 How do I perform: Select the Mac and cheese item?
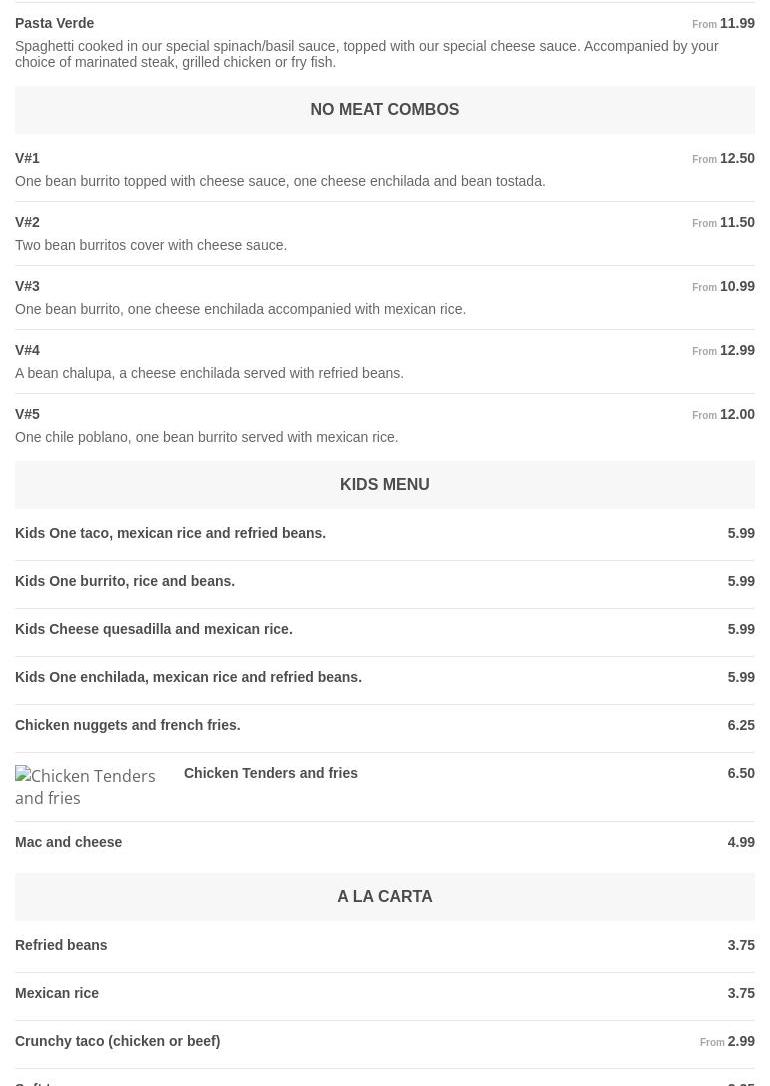point(69,842)
